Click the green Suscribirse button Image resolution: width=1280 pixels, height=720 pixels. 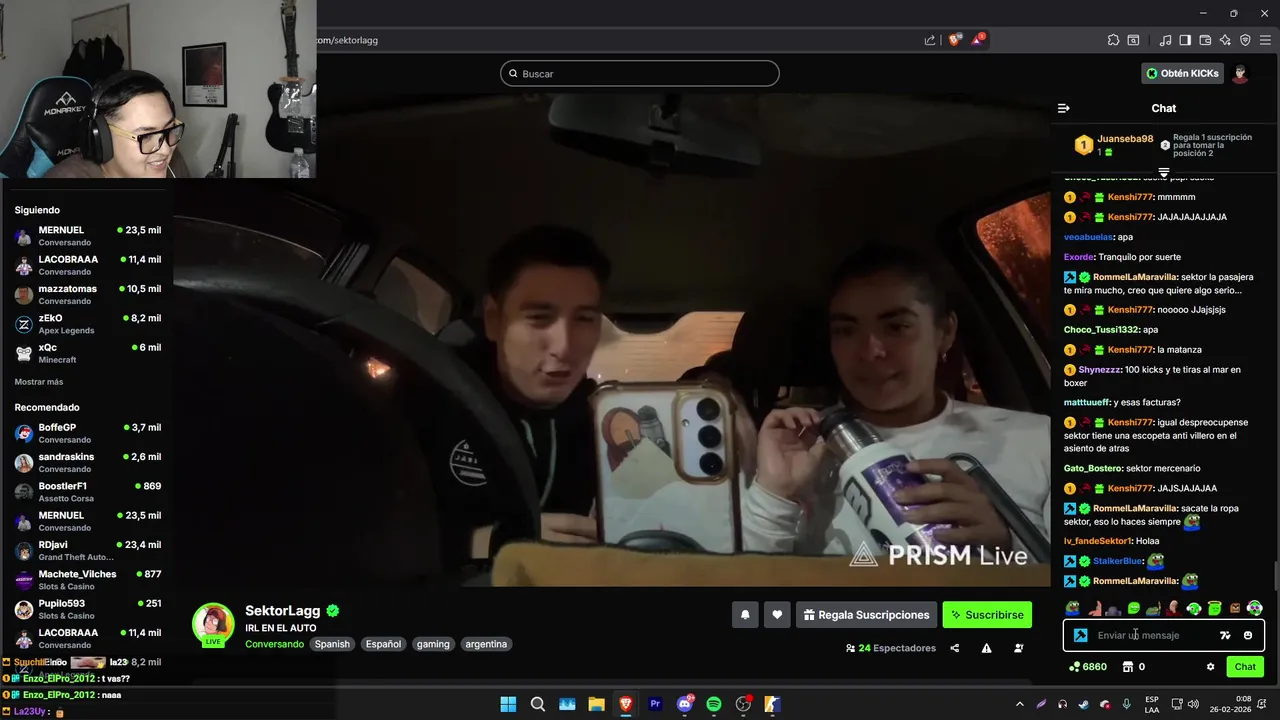tap(987, 615)
